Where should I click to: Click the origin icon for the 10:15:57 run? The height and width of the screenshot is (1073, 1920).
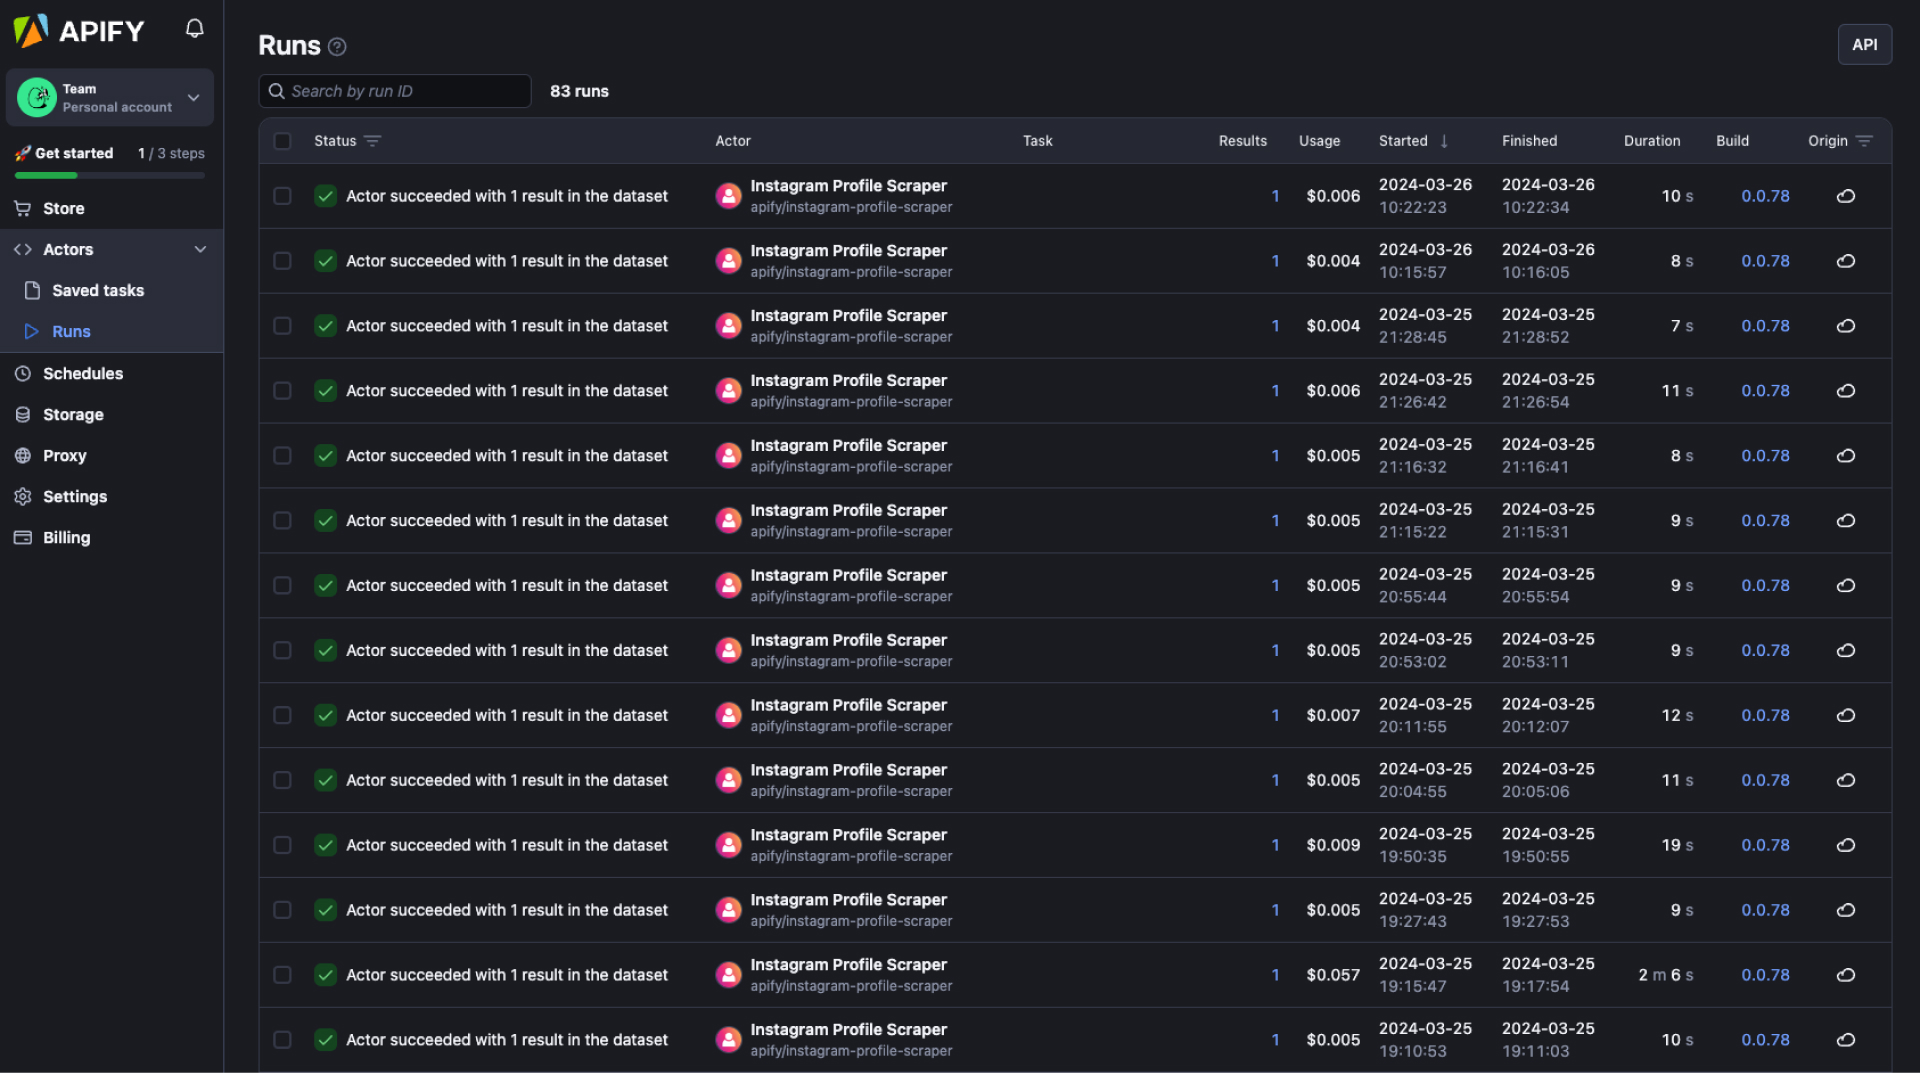1846,261
